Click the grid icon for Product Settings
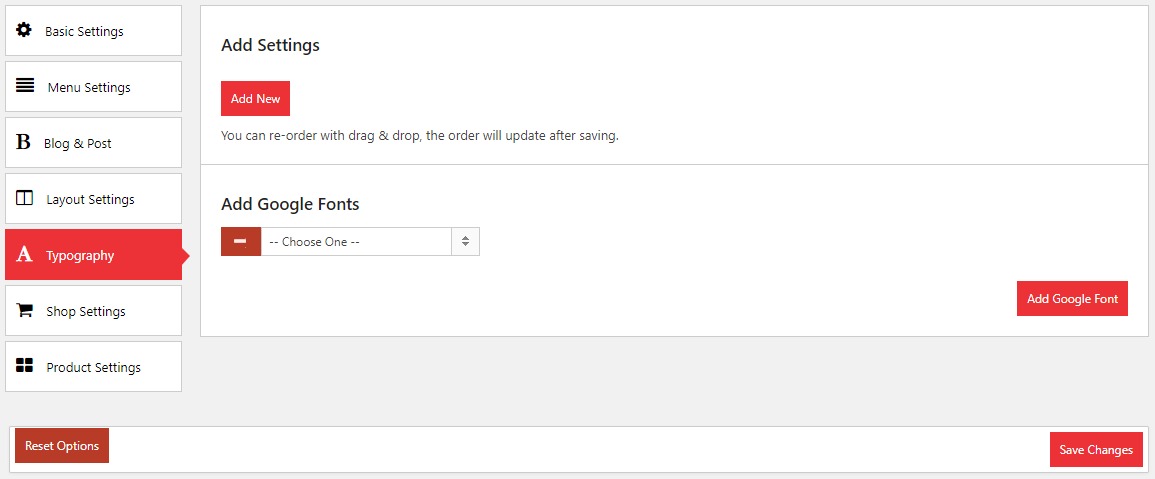Viewport: 1155px width, 479px height. coord(25,366)
